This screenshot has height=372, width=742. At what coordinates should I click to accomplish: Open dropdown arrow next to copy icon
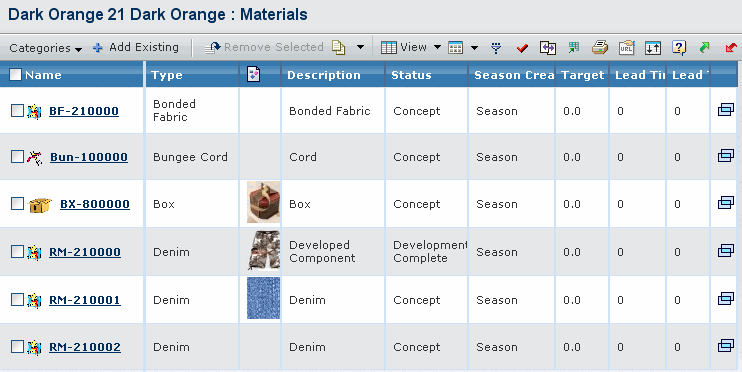360,47
